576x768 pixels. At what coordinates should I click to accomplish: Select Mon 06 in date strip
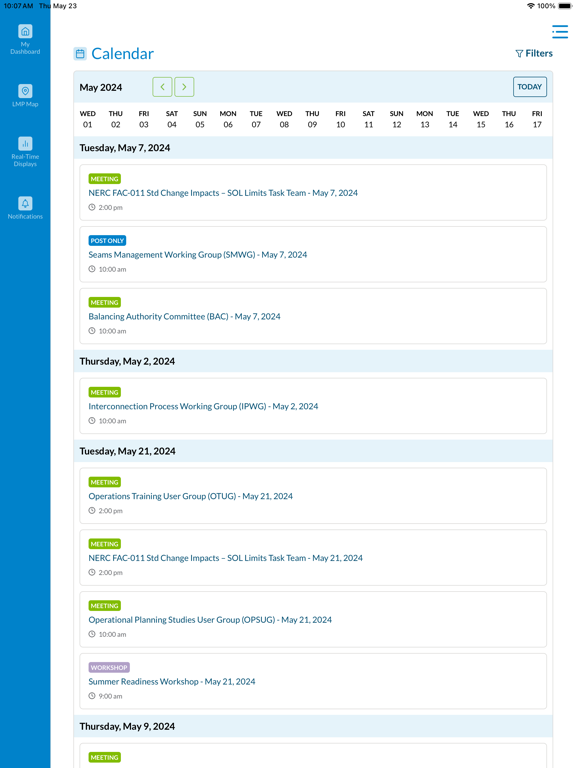coord(228,119)
